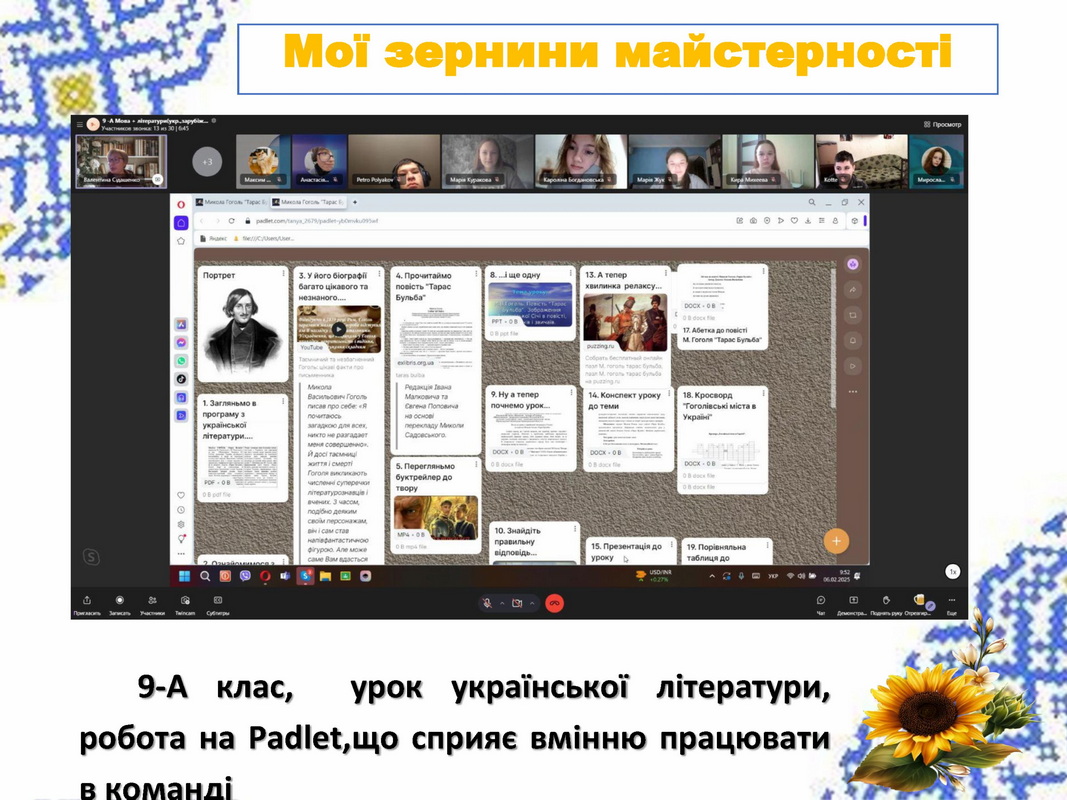Open the Участники participants list

(152, 603)
